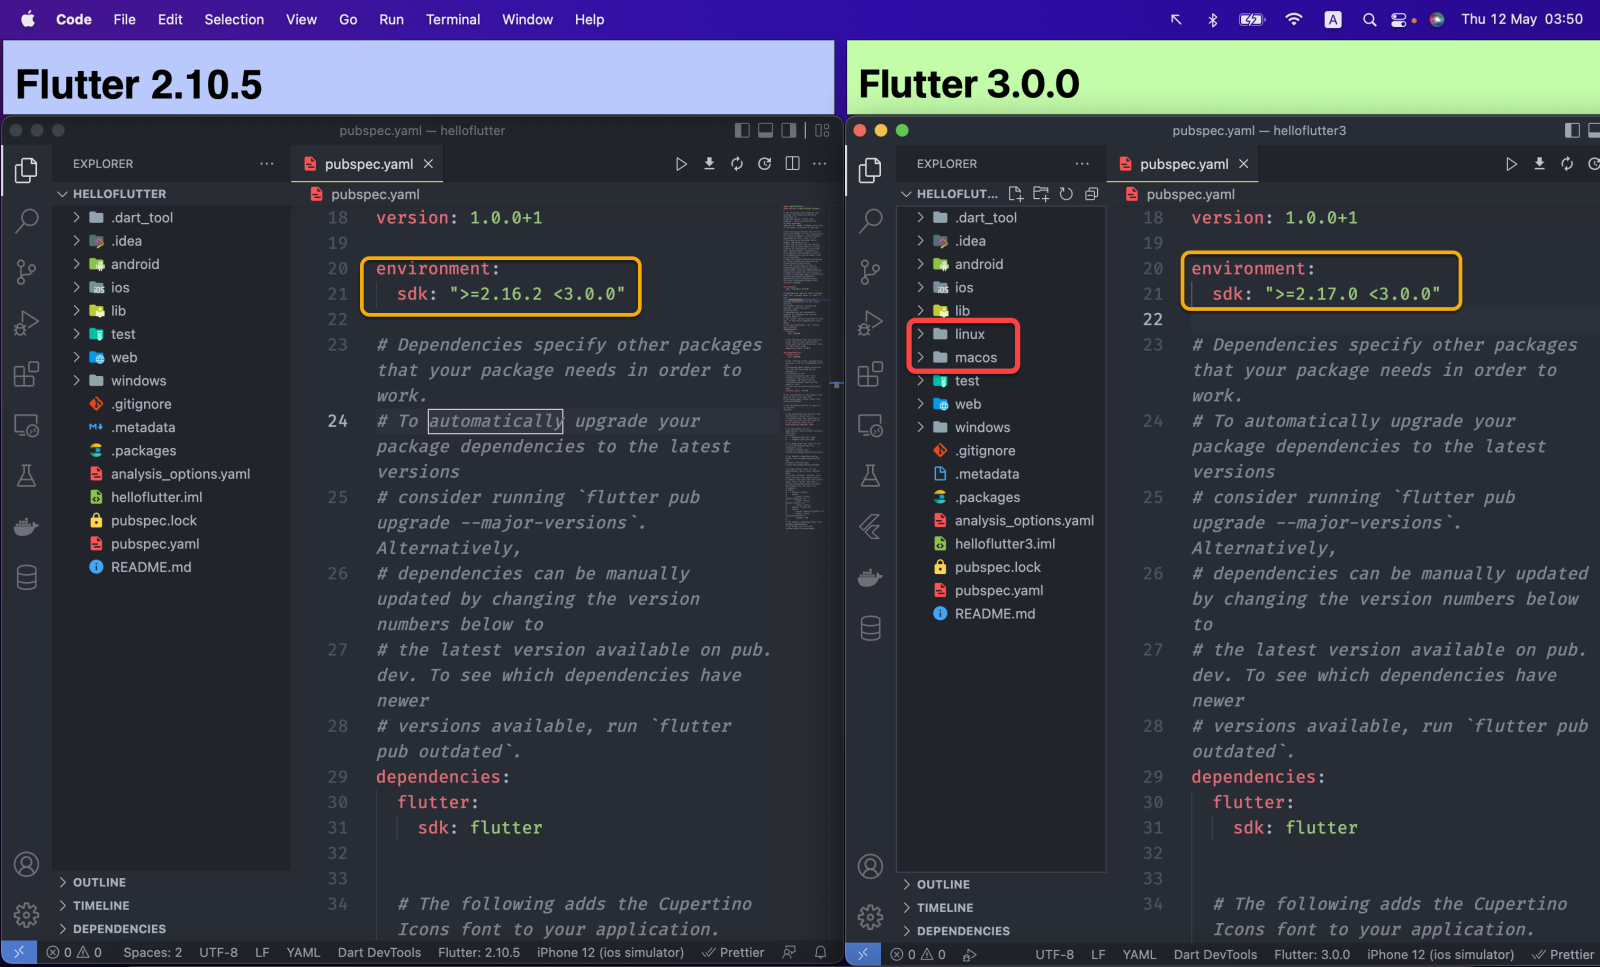Click iPhone 12 device selector in left status bar
Screen dimensions: 1600x967
click(x=610, y=953)
